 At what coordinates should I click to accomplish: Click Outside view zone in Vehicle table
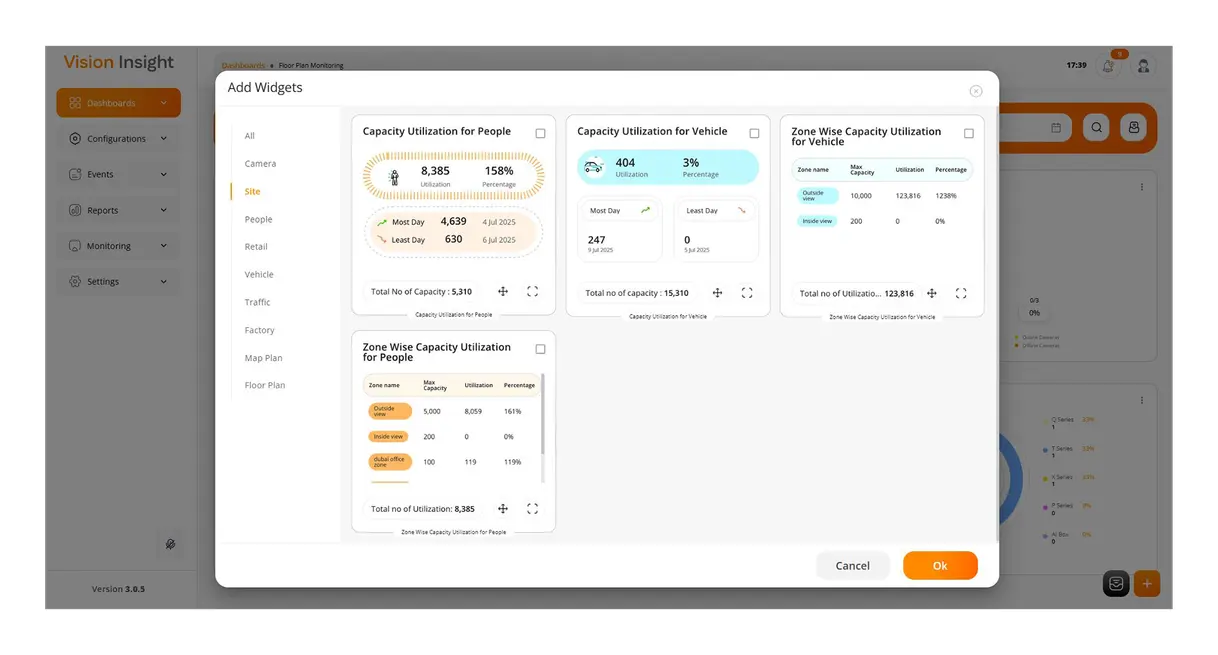click(817, 196)
